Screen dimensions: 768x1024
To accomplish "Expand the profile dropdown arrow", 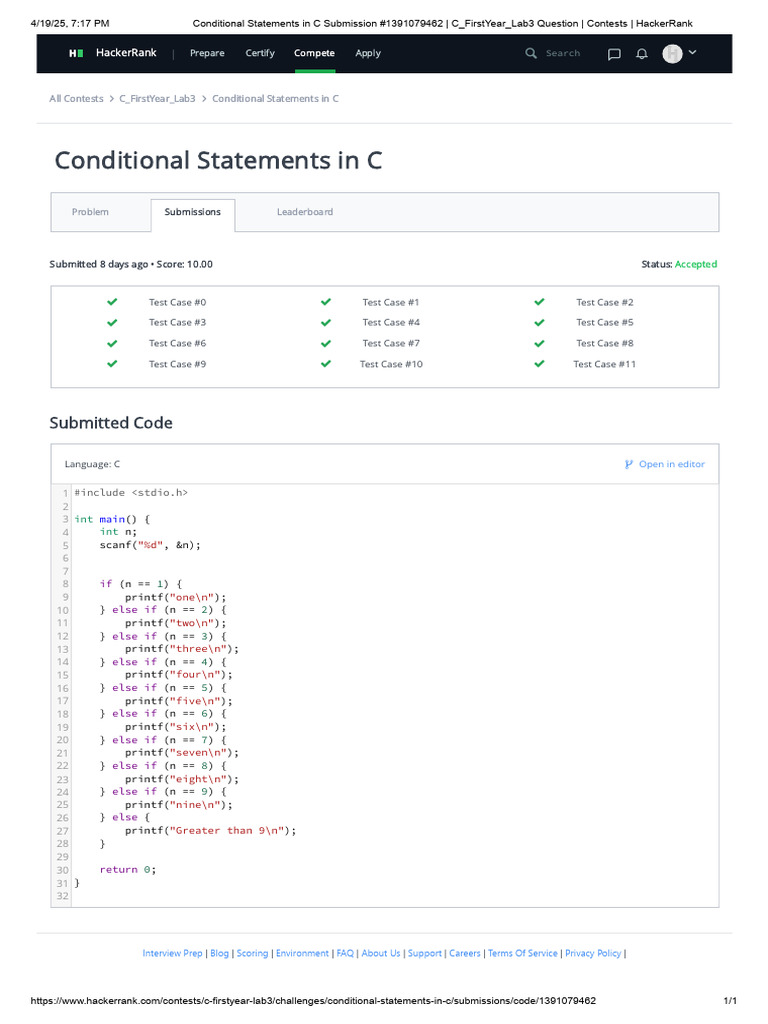I will pyautogui.click(x=693, y=52).
